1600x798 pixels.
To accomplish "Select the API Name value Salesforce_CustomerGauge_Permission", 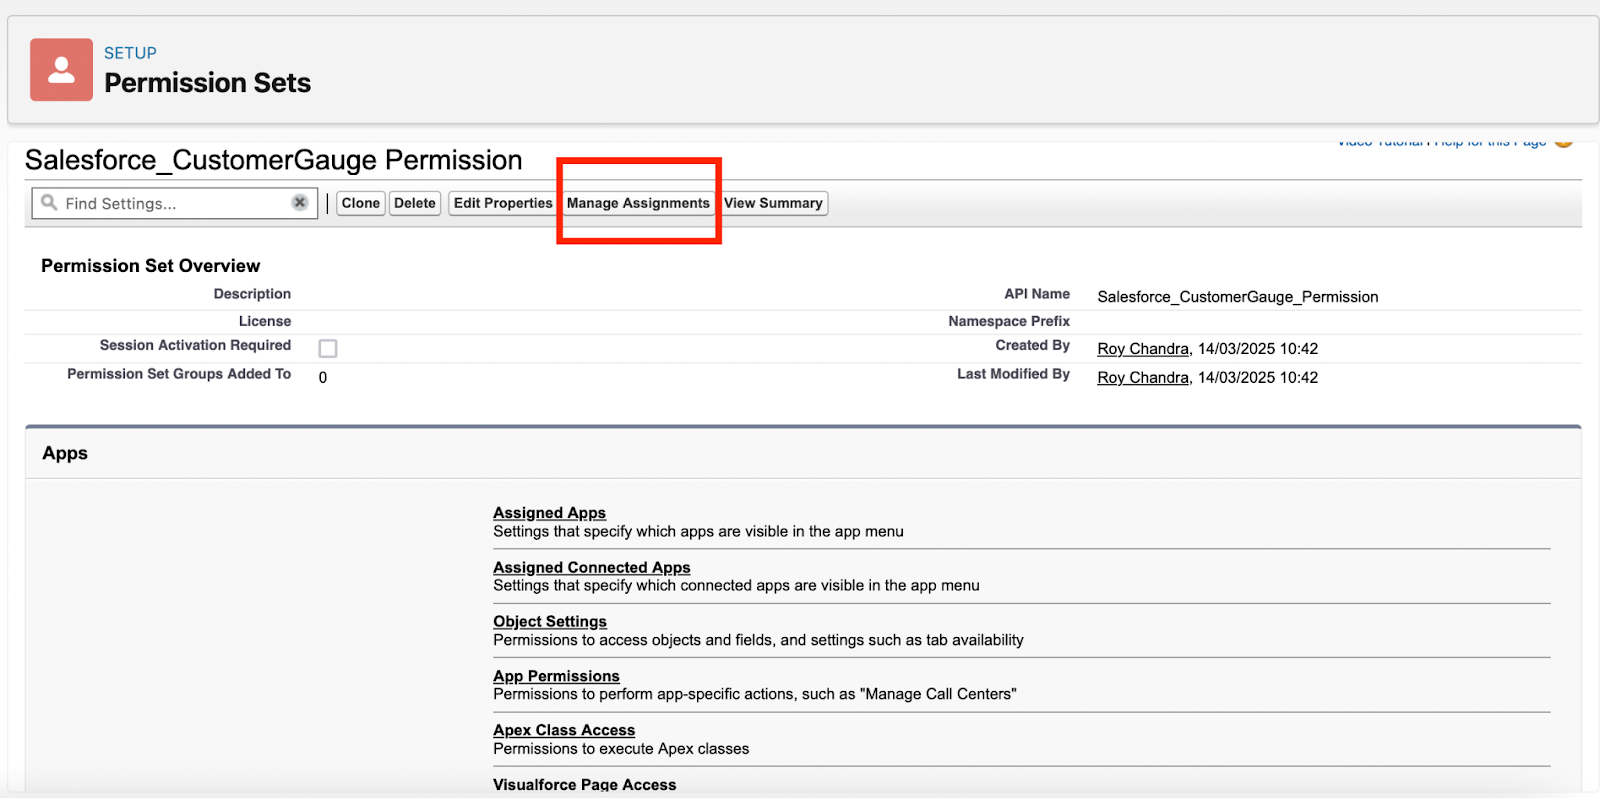I will point(1237,297).
